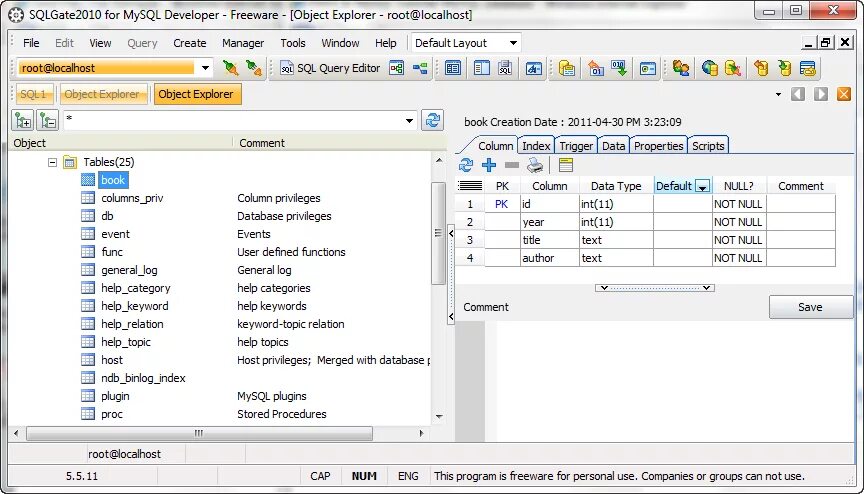This screenshot has height=494, width=864.
Task: Open the Manager menu
Action: 243,43
